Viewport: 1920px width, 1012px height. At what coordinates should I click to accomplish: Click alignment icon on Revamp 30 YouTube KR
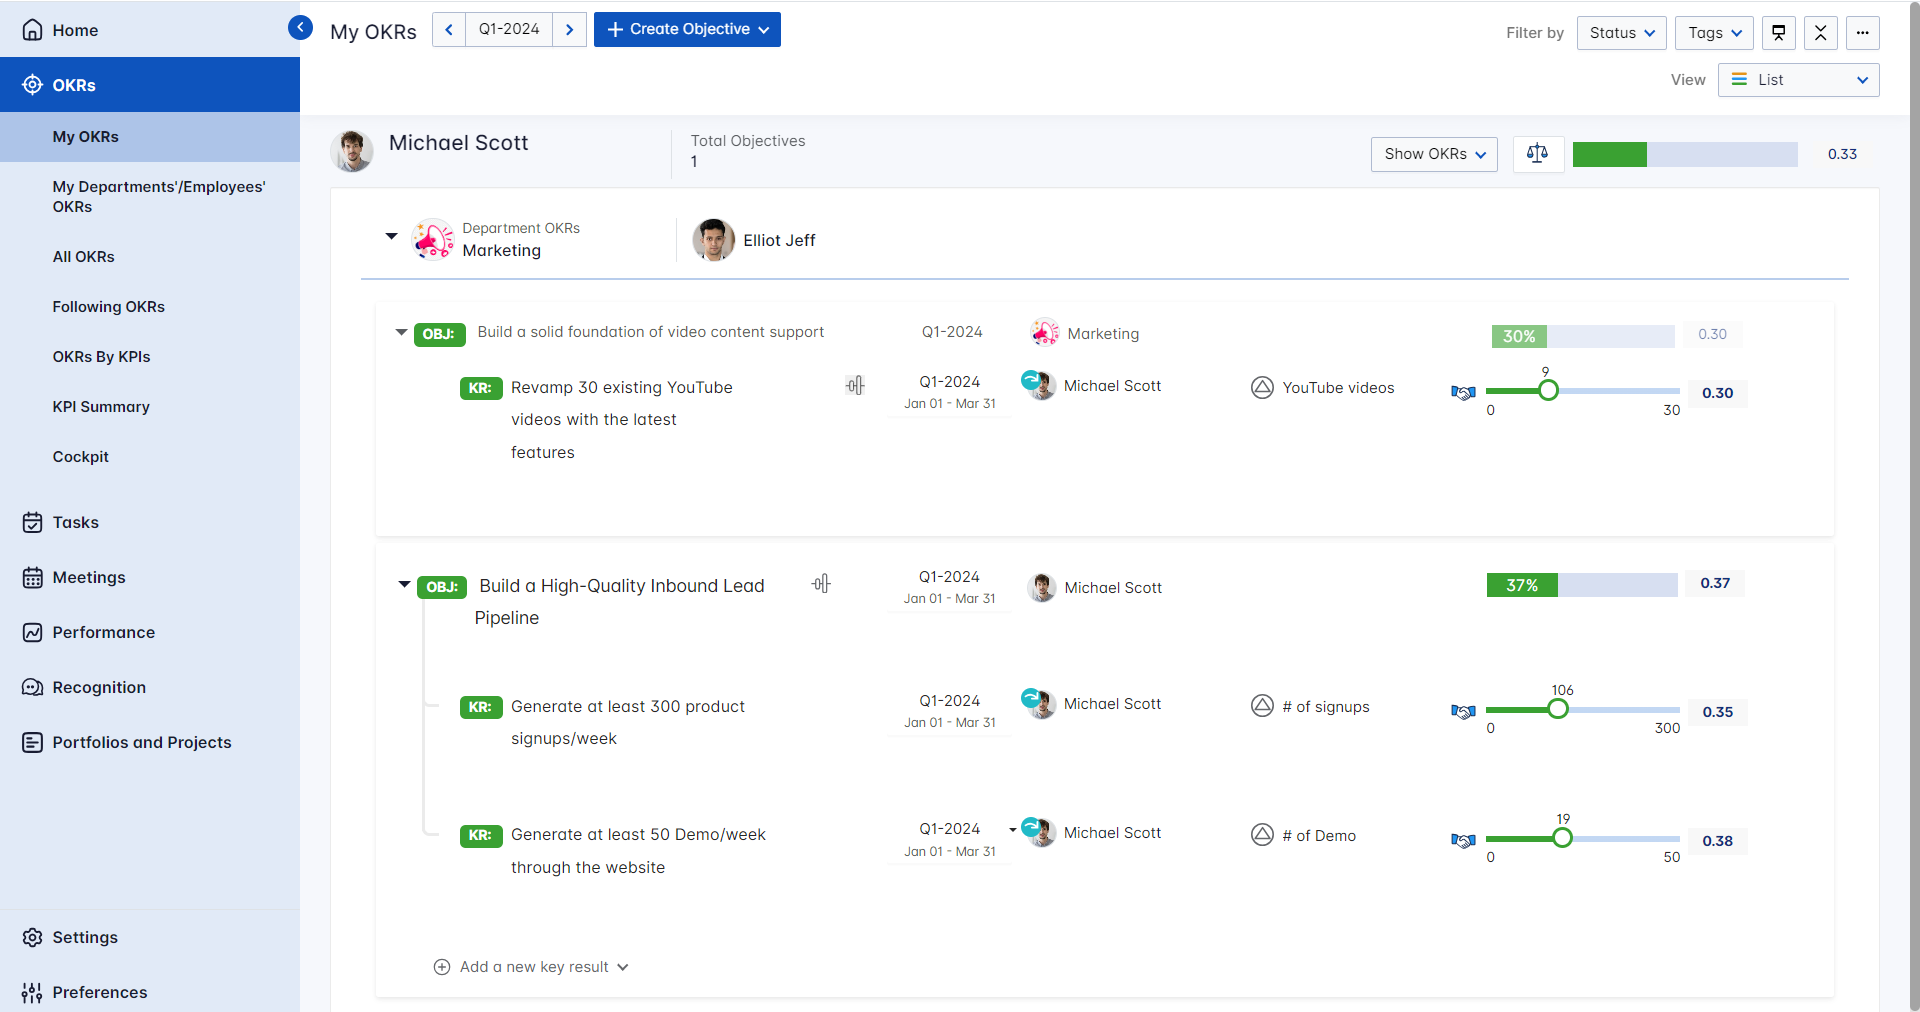(x=855, y=385)
